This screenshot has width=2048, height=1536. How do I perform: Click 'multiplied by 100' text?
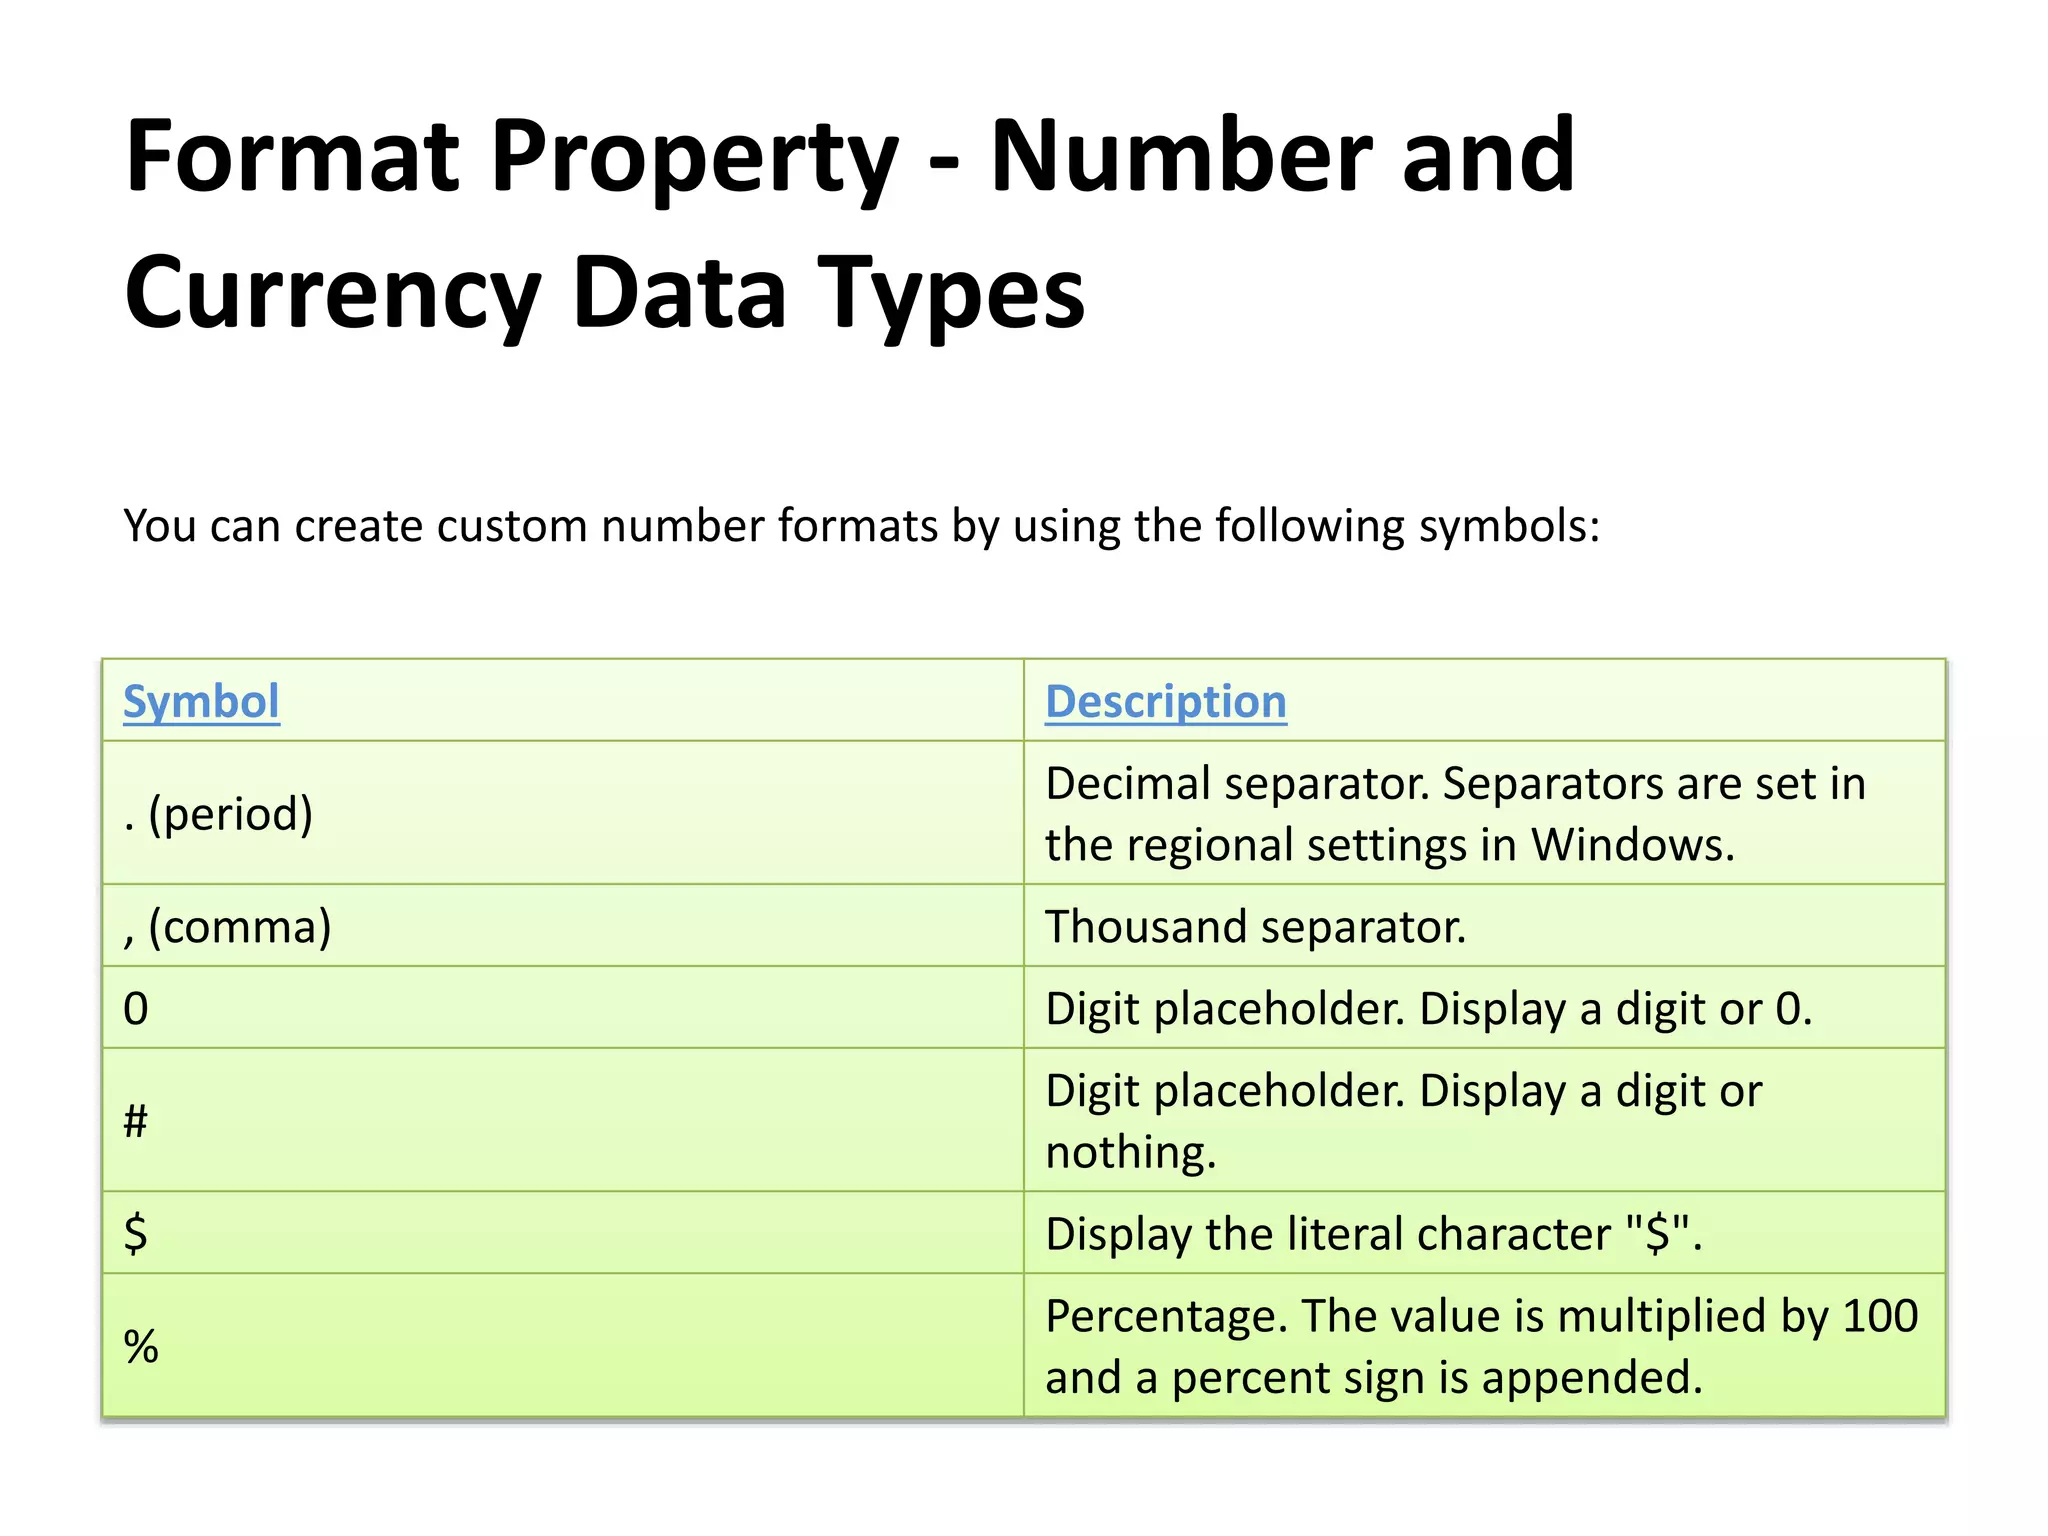coord(1738,1317)
